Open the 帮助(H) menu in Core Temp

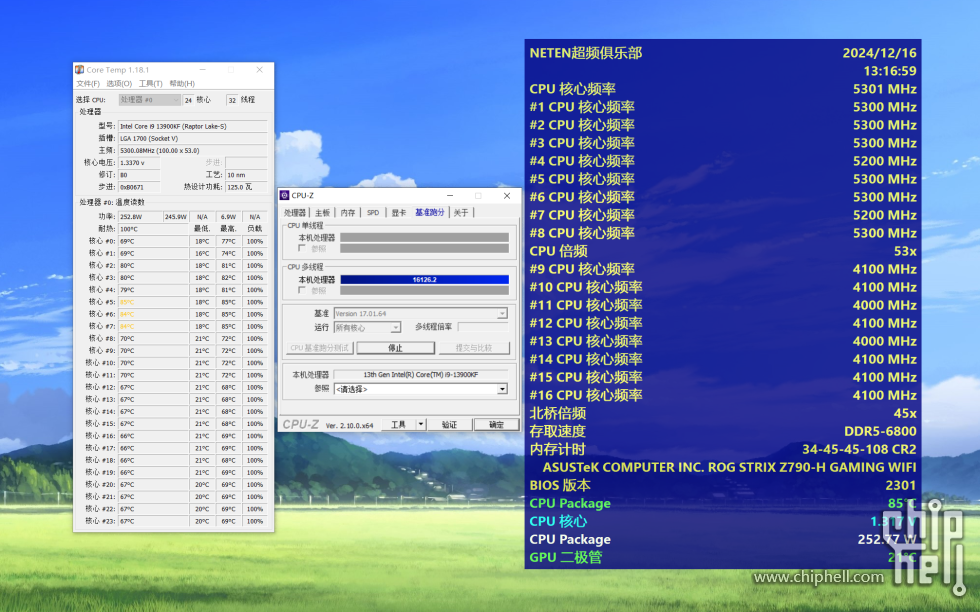[x=182, y=84]
